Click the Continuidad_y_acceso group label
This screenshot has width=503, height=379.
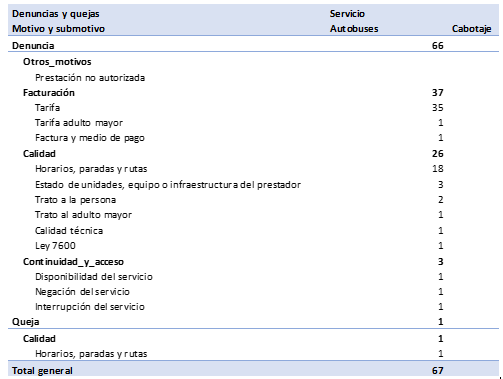[73, 262]
